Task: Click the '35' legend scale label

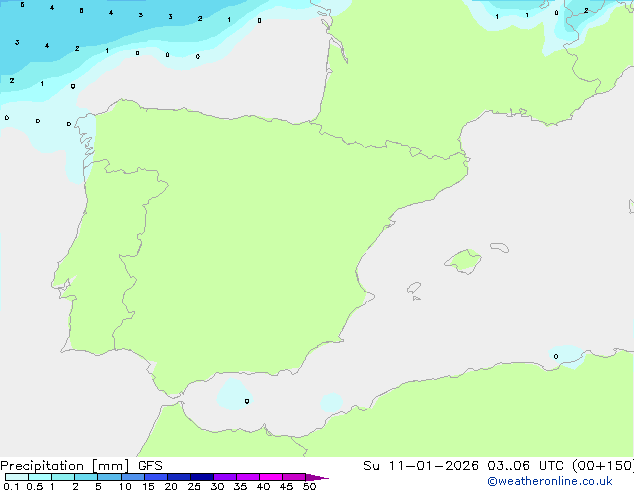Action: tap(240, 486)
